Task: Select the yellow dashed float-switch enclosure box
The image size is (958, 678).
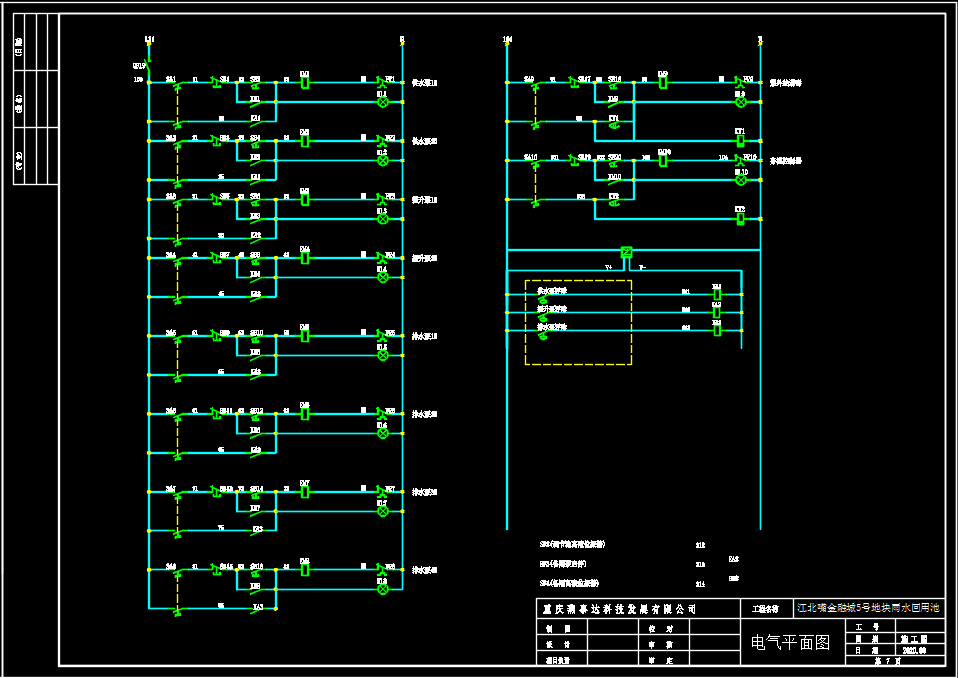Action: click(579, 323)
